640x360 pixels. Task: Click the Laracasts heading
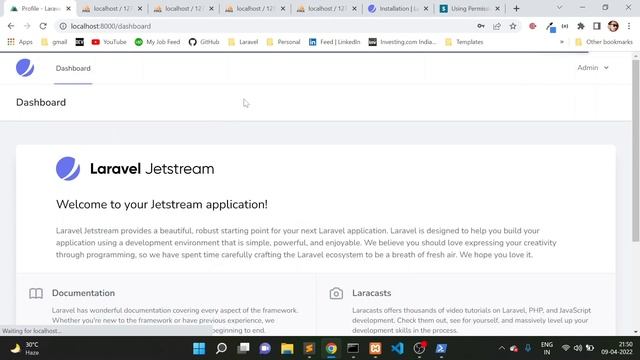(x=371, y=293)
